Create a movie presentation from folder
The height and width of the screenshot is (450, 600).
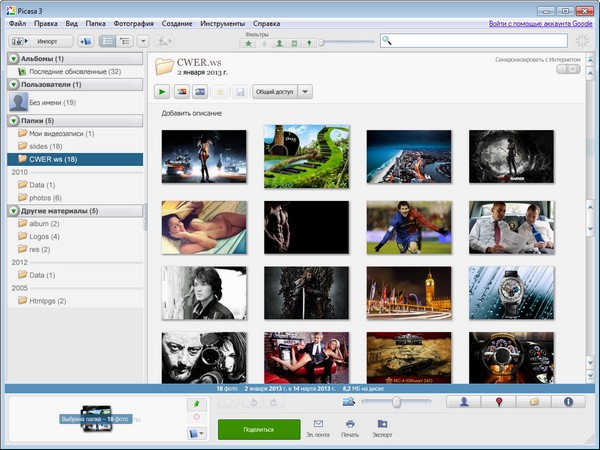pyautogui.click(x=201, y=92)
